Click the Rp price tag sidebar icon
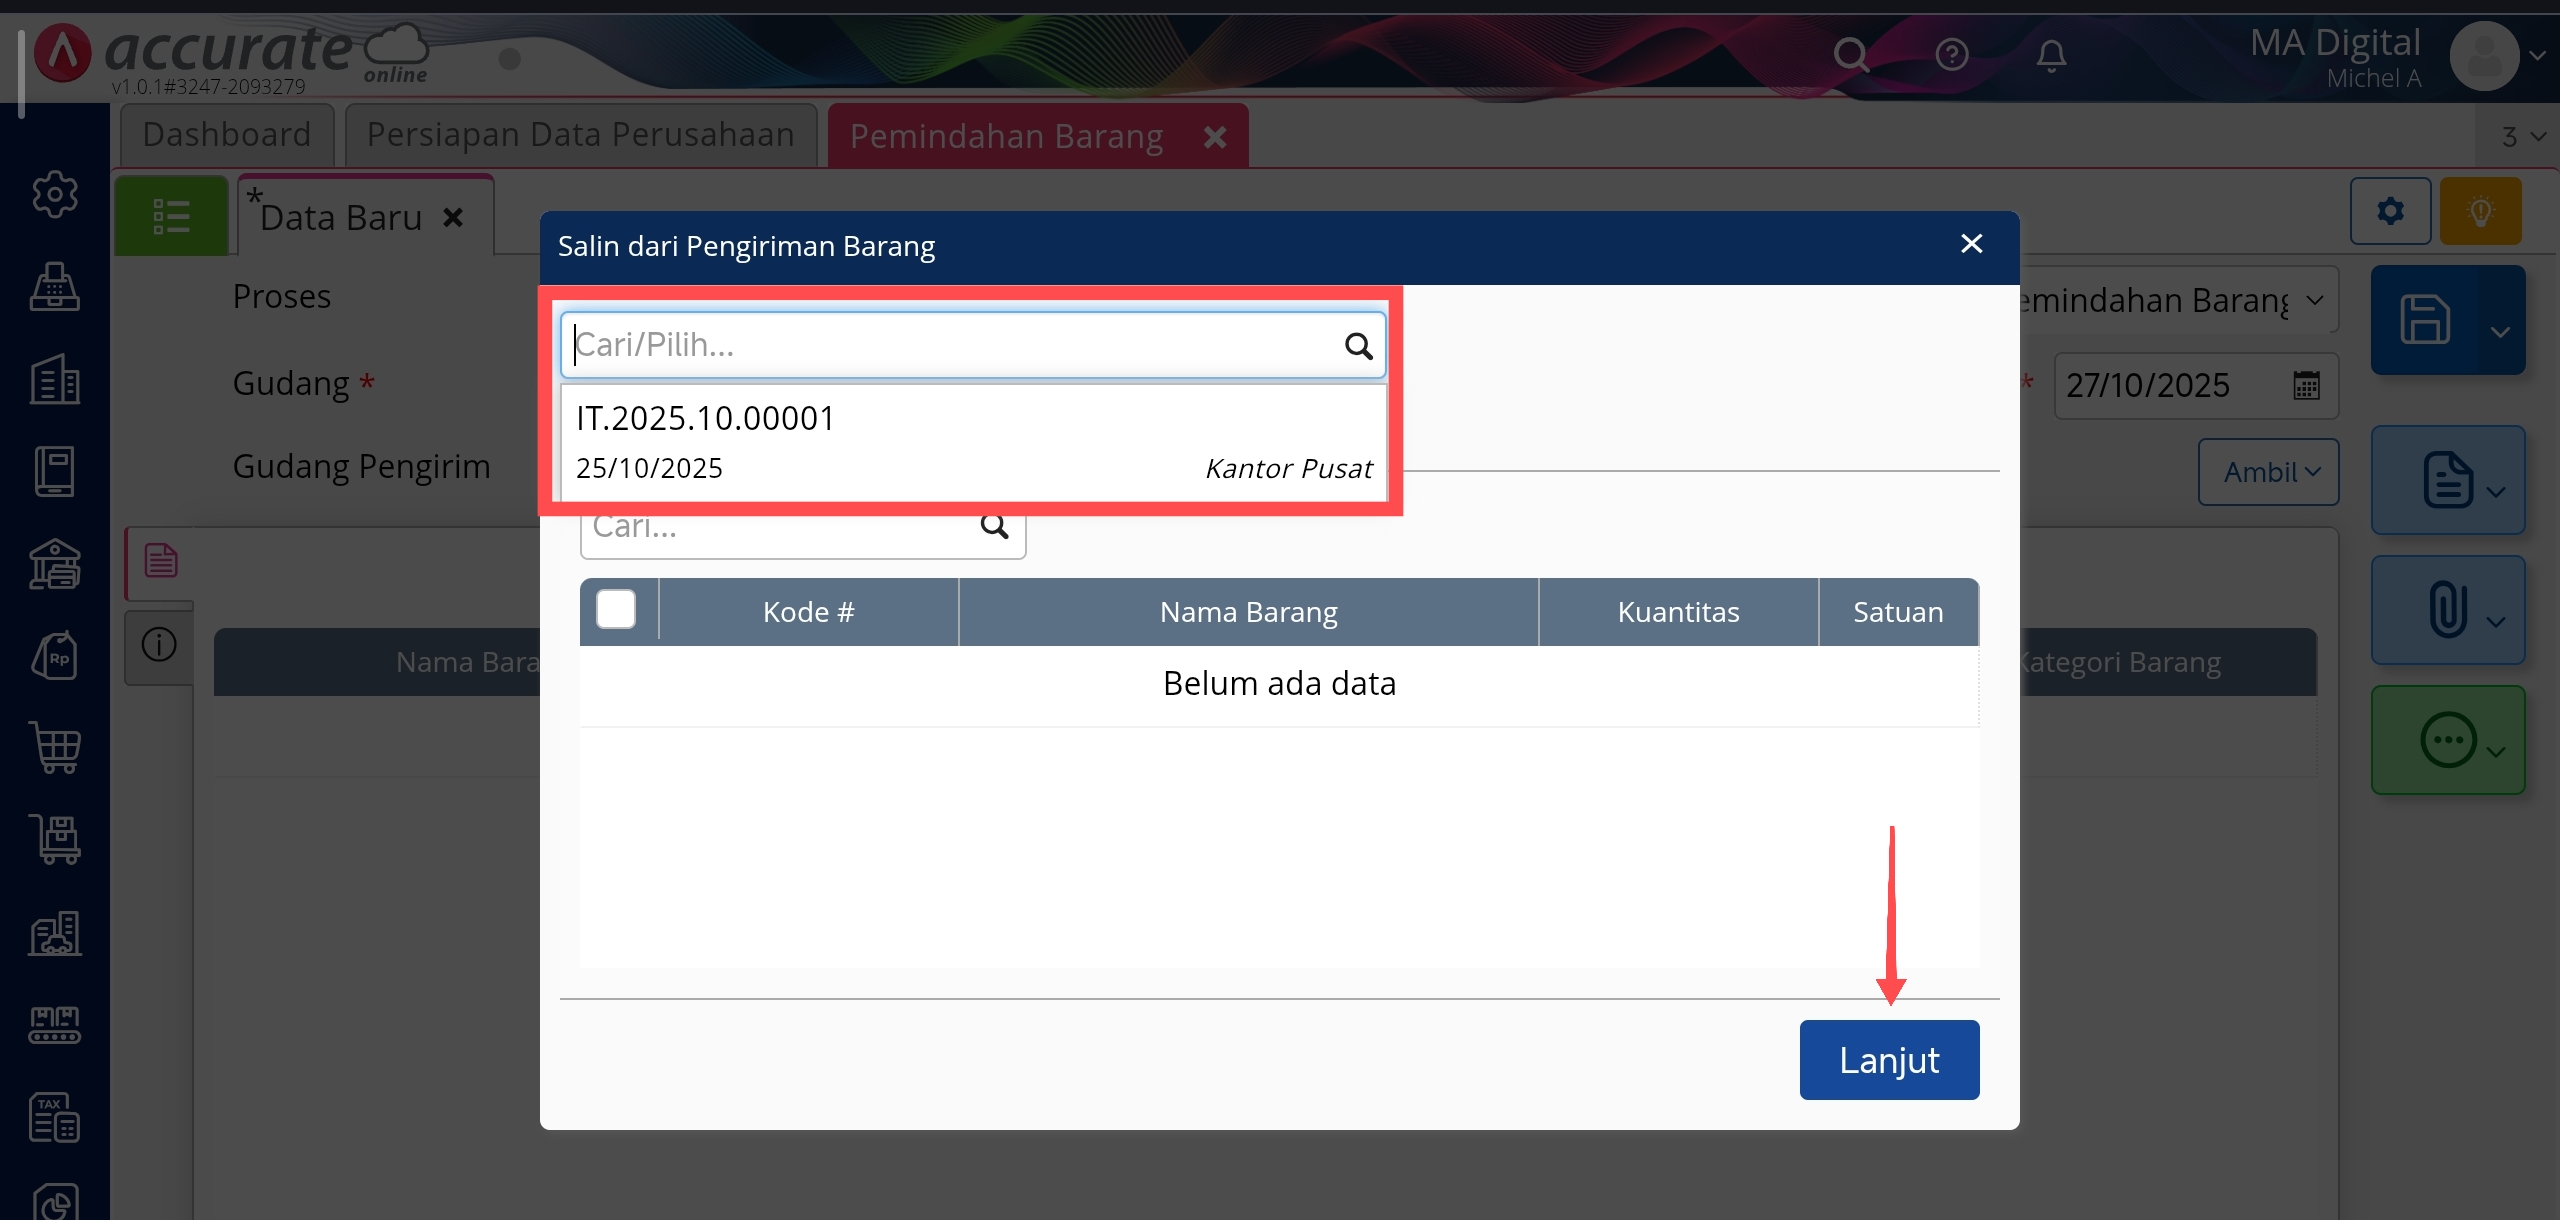This screenshot has height=1220, width=2560. point(54,656)
